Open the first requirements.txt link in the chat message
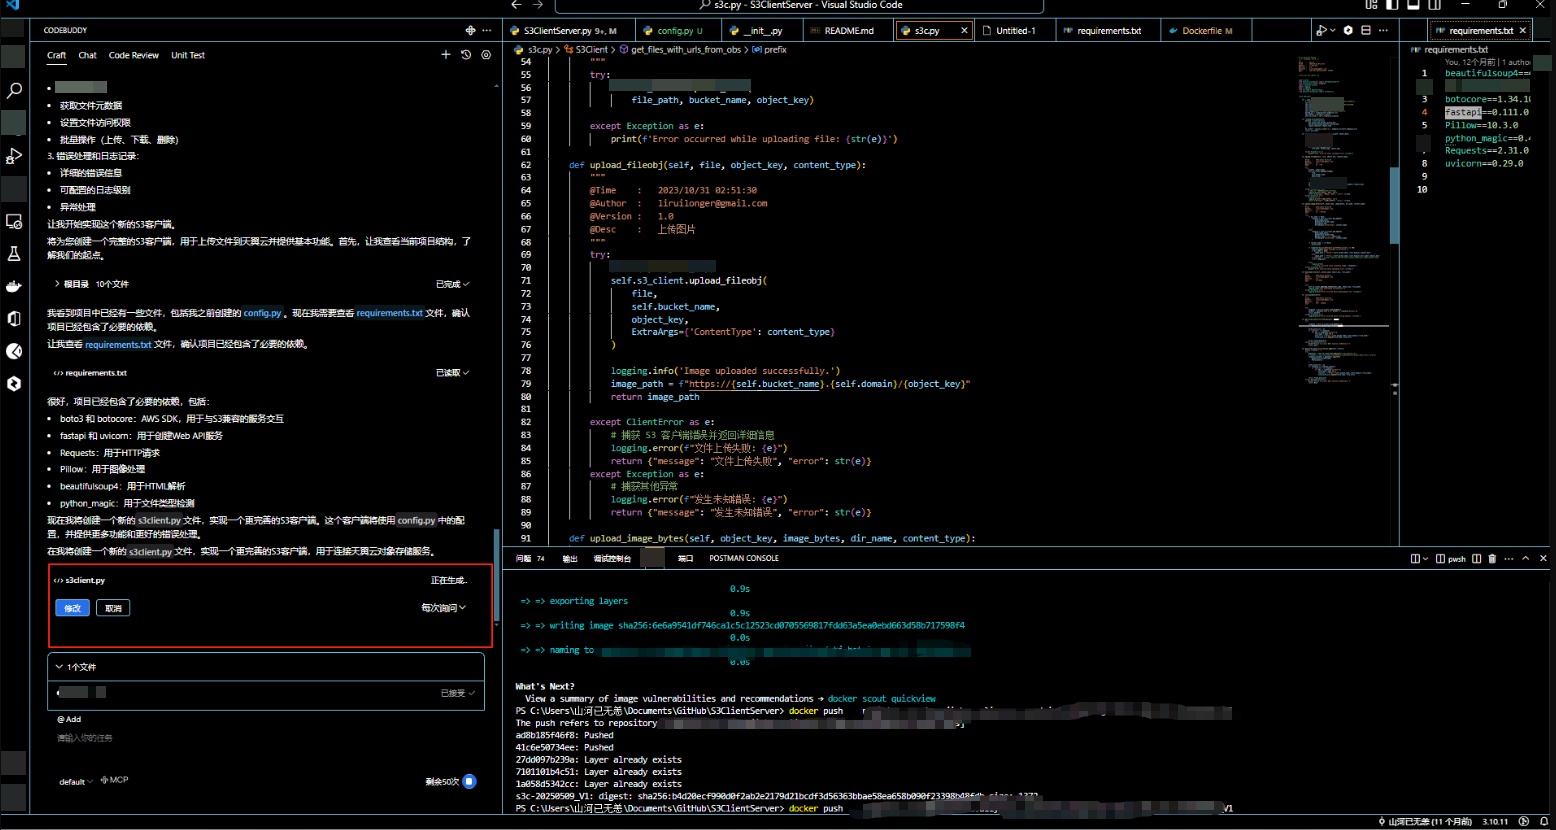The height and width of the screenshot is (830, 1556). point(389,313)
